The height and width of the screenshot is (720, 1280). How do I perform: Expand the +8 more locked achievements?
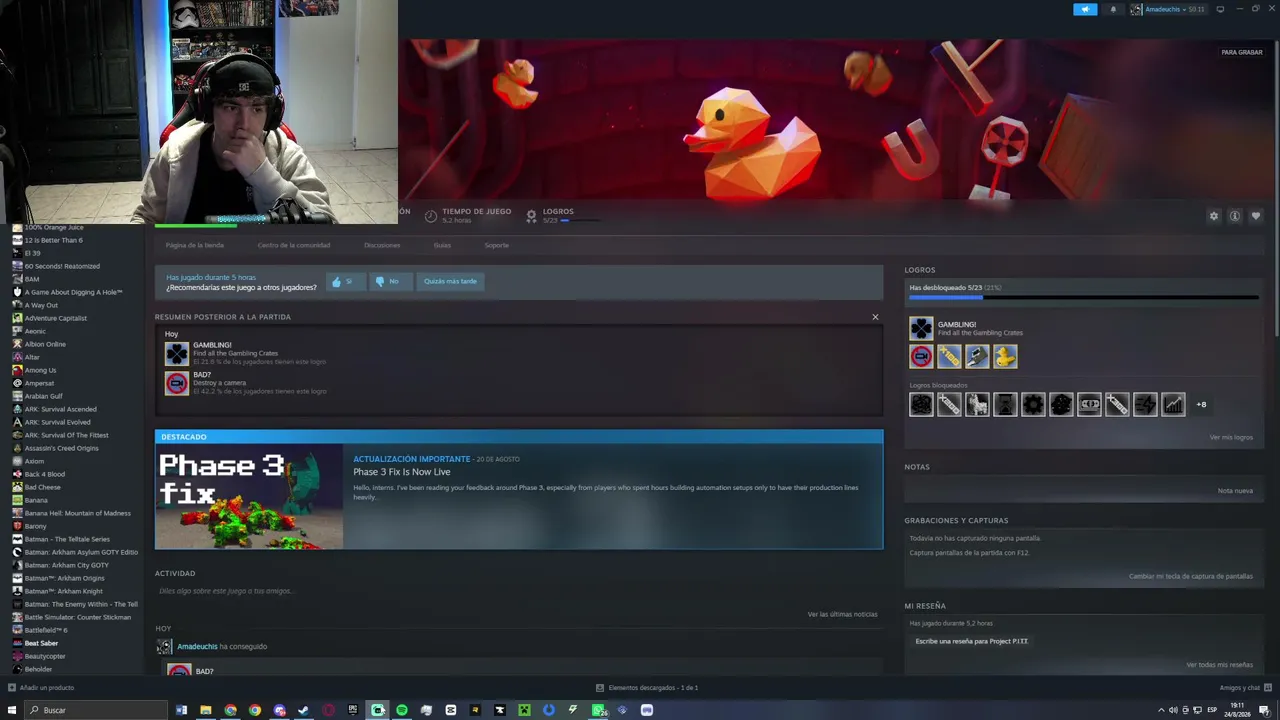coord(1201,405)
